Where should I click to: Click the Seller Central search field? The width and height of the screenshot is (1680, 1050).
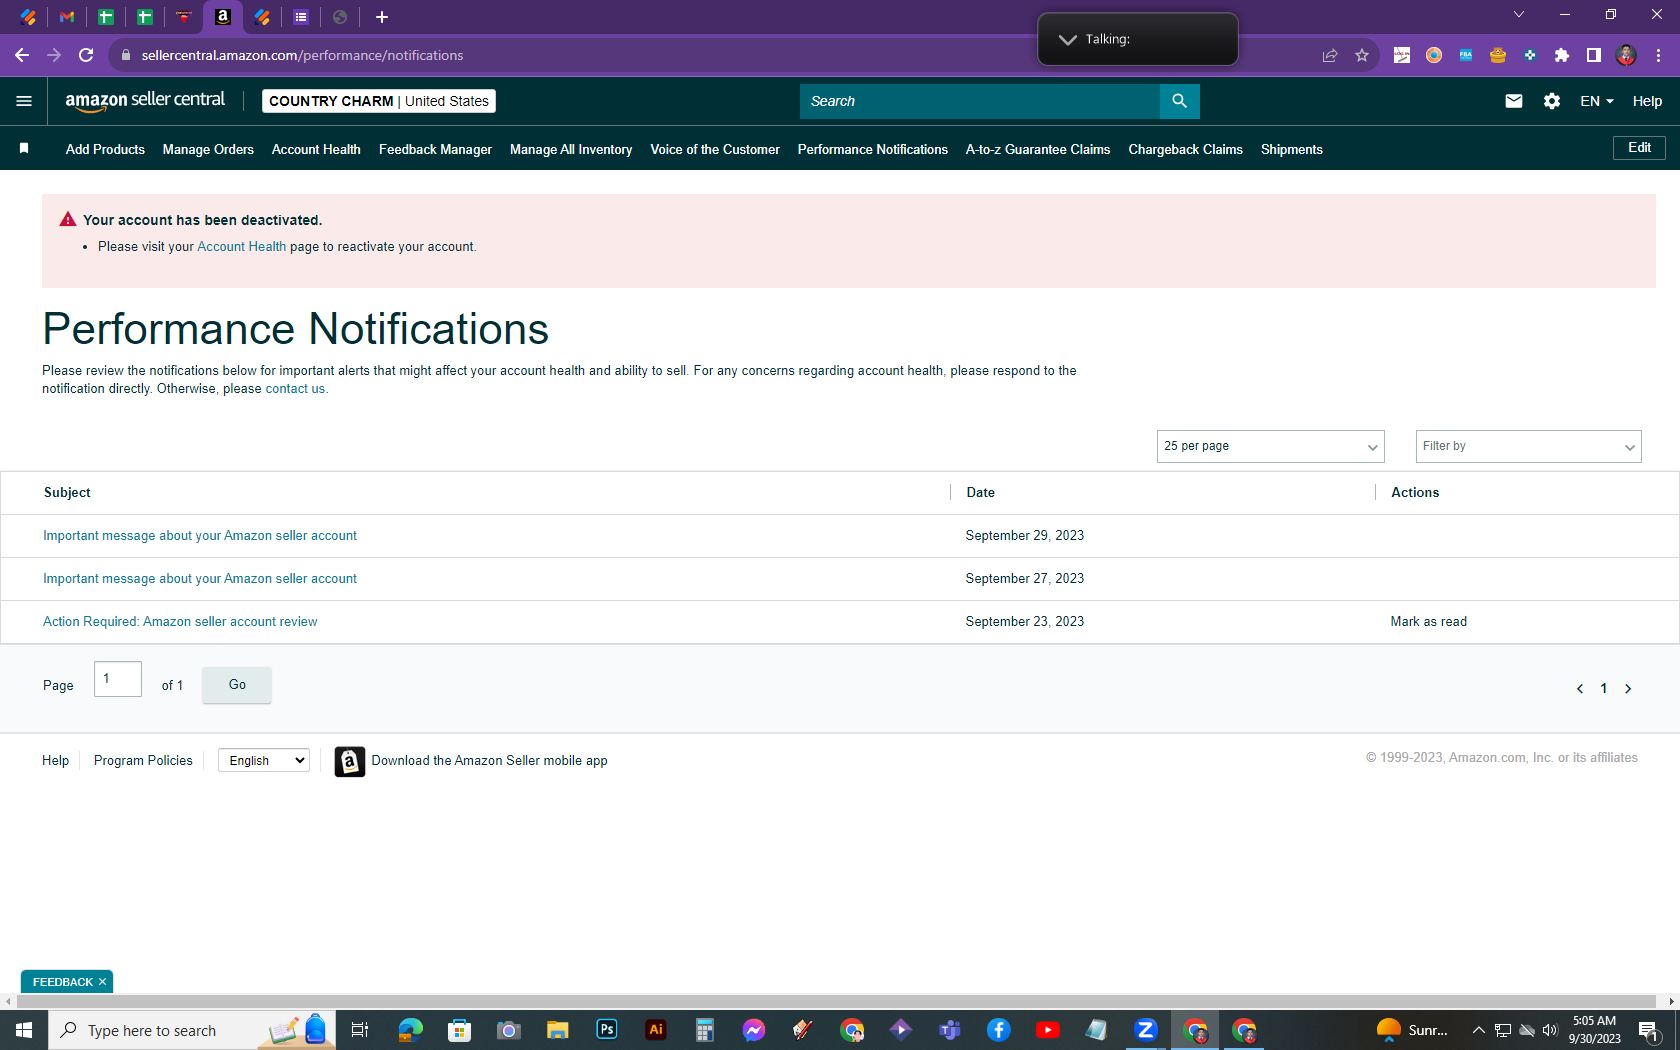tap(980, 101)
